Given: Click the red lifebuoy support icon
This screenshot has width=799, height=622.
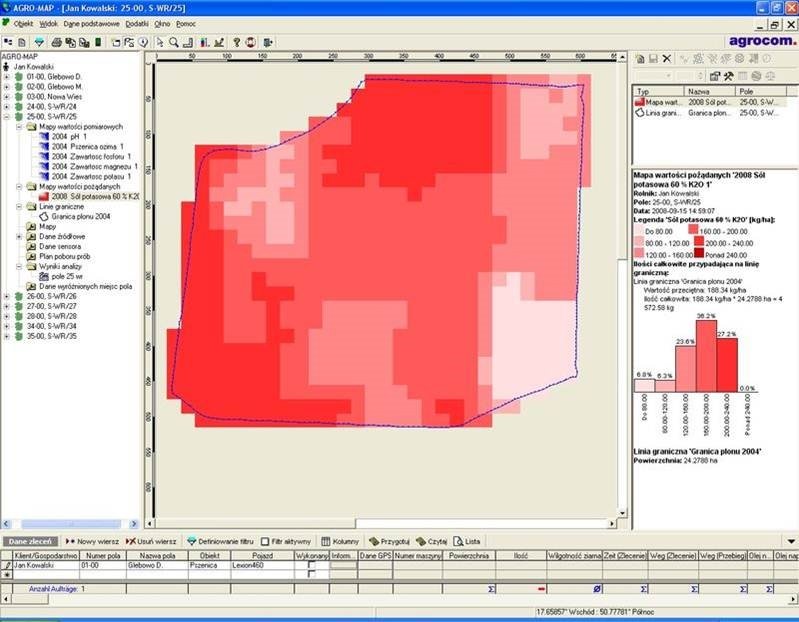Looking at the screenshot, I should (x=251, y=42).
